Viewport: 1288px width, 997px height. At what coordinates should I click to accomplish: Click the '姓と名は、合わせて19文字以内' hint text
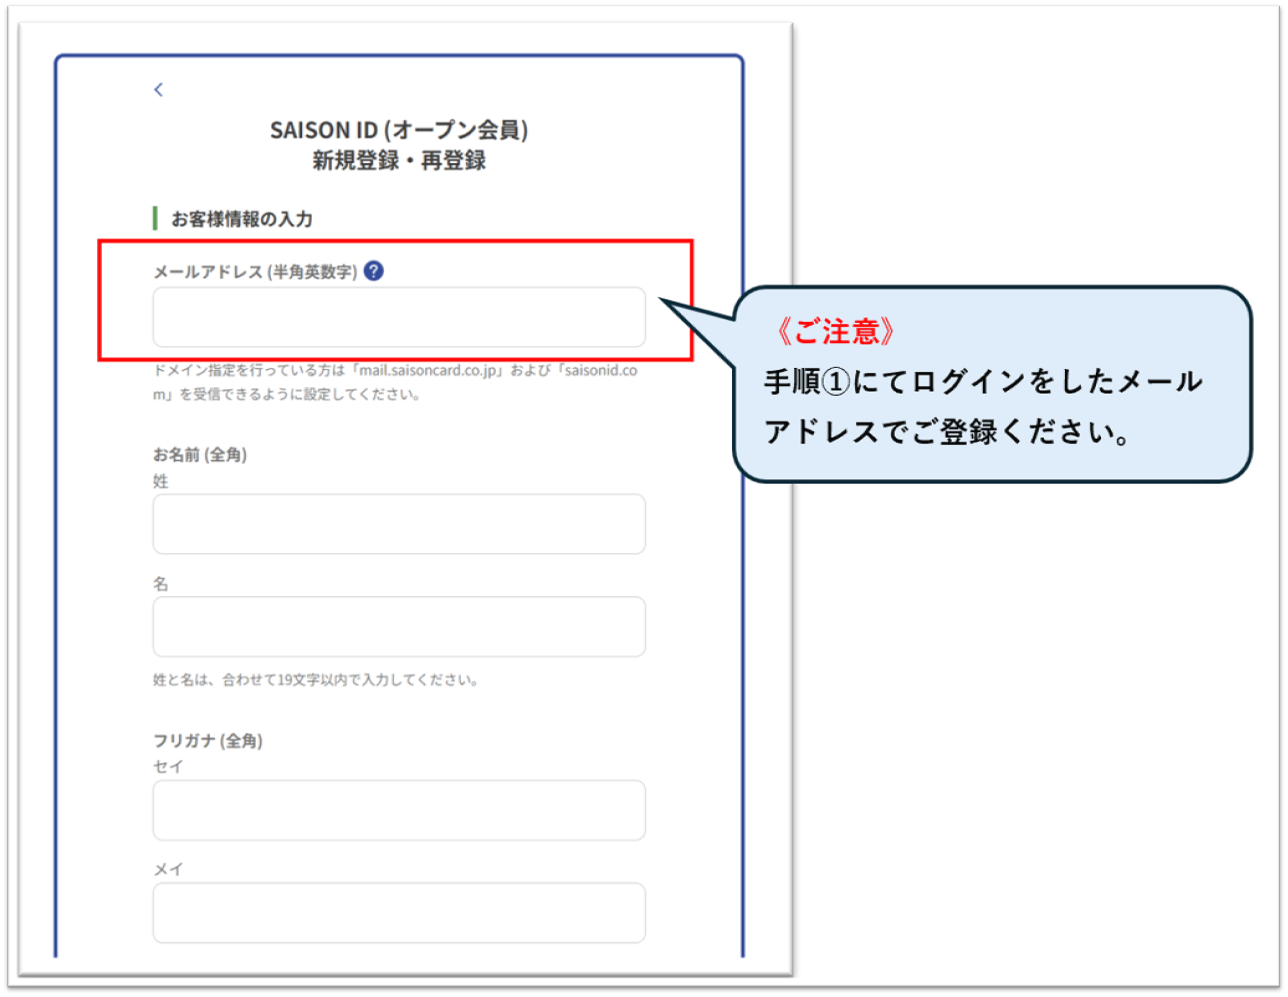[316, 680]
